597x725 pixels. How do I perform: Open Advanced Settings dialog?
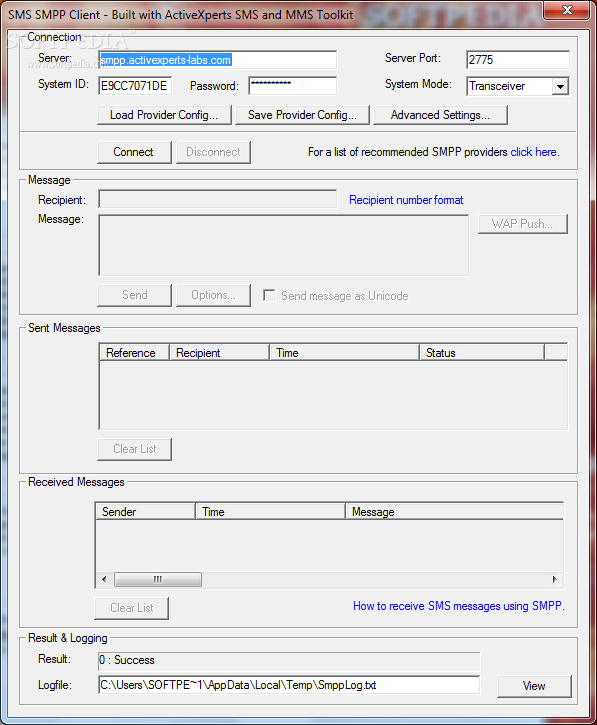point(440,115)
